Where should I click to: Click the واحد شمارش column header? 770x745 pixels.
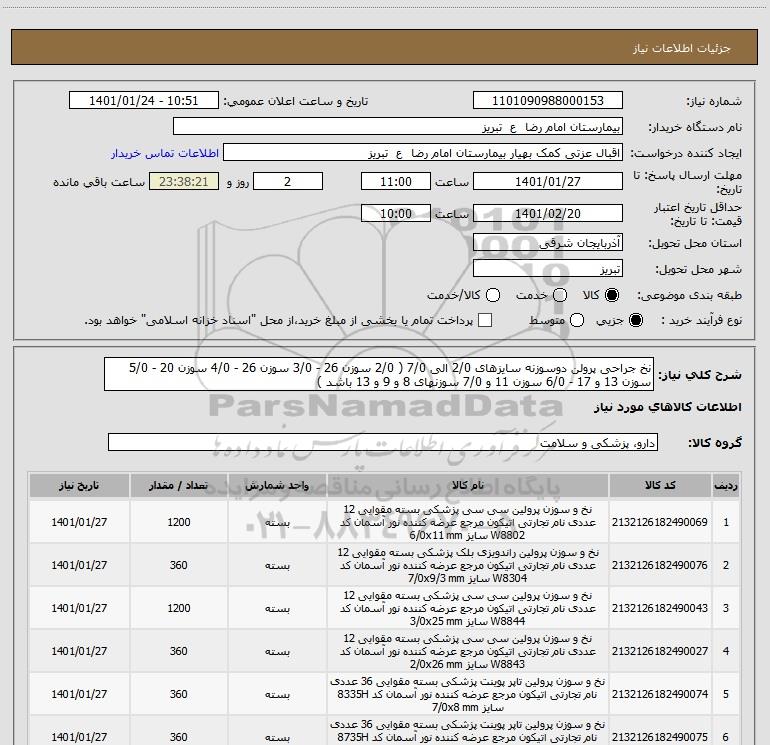pyautogui.click(x=277, y=486)
